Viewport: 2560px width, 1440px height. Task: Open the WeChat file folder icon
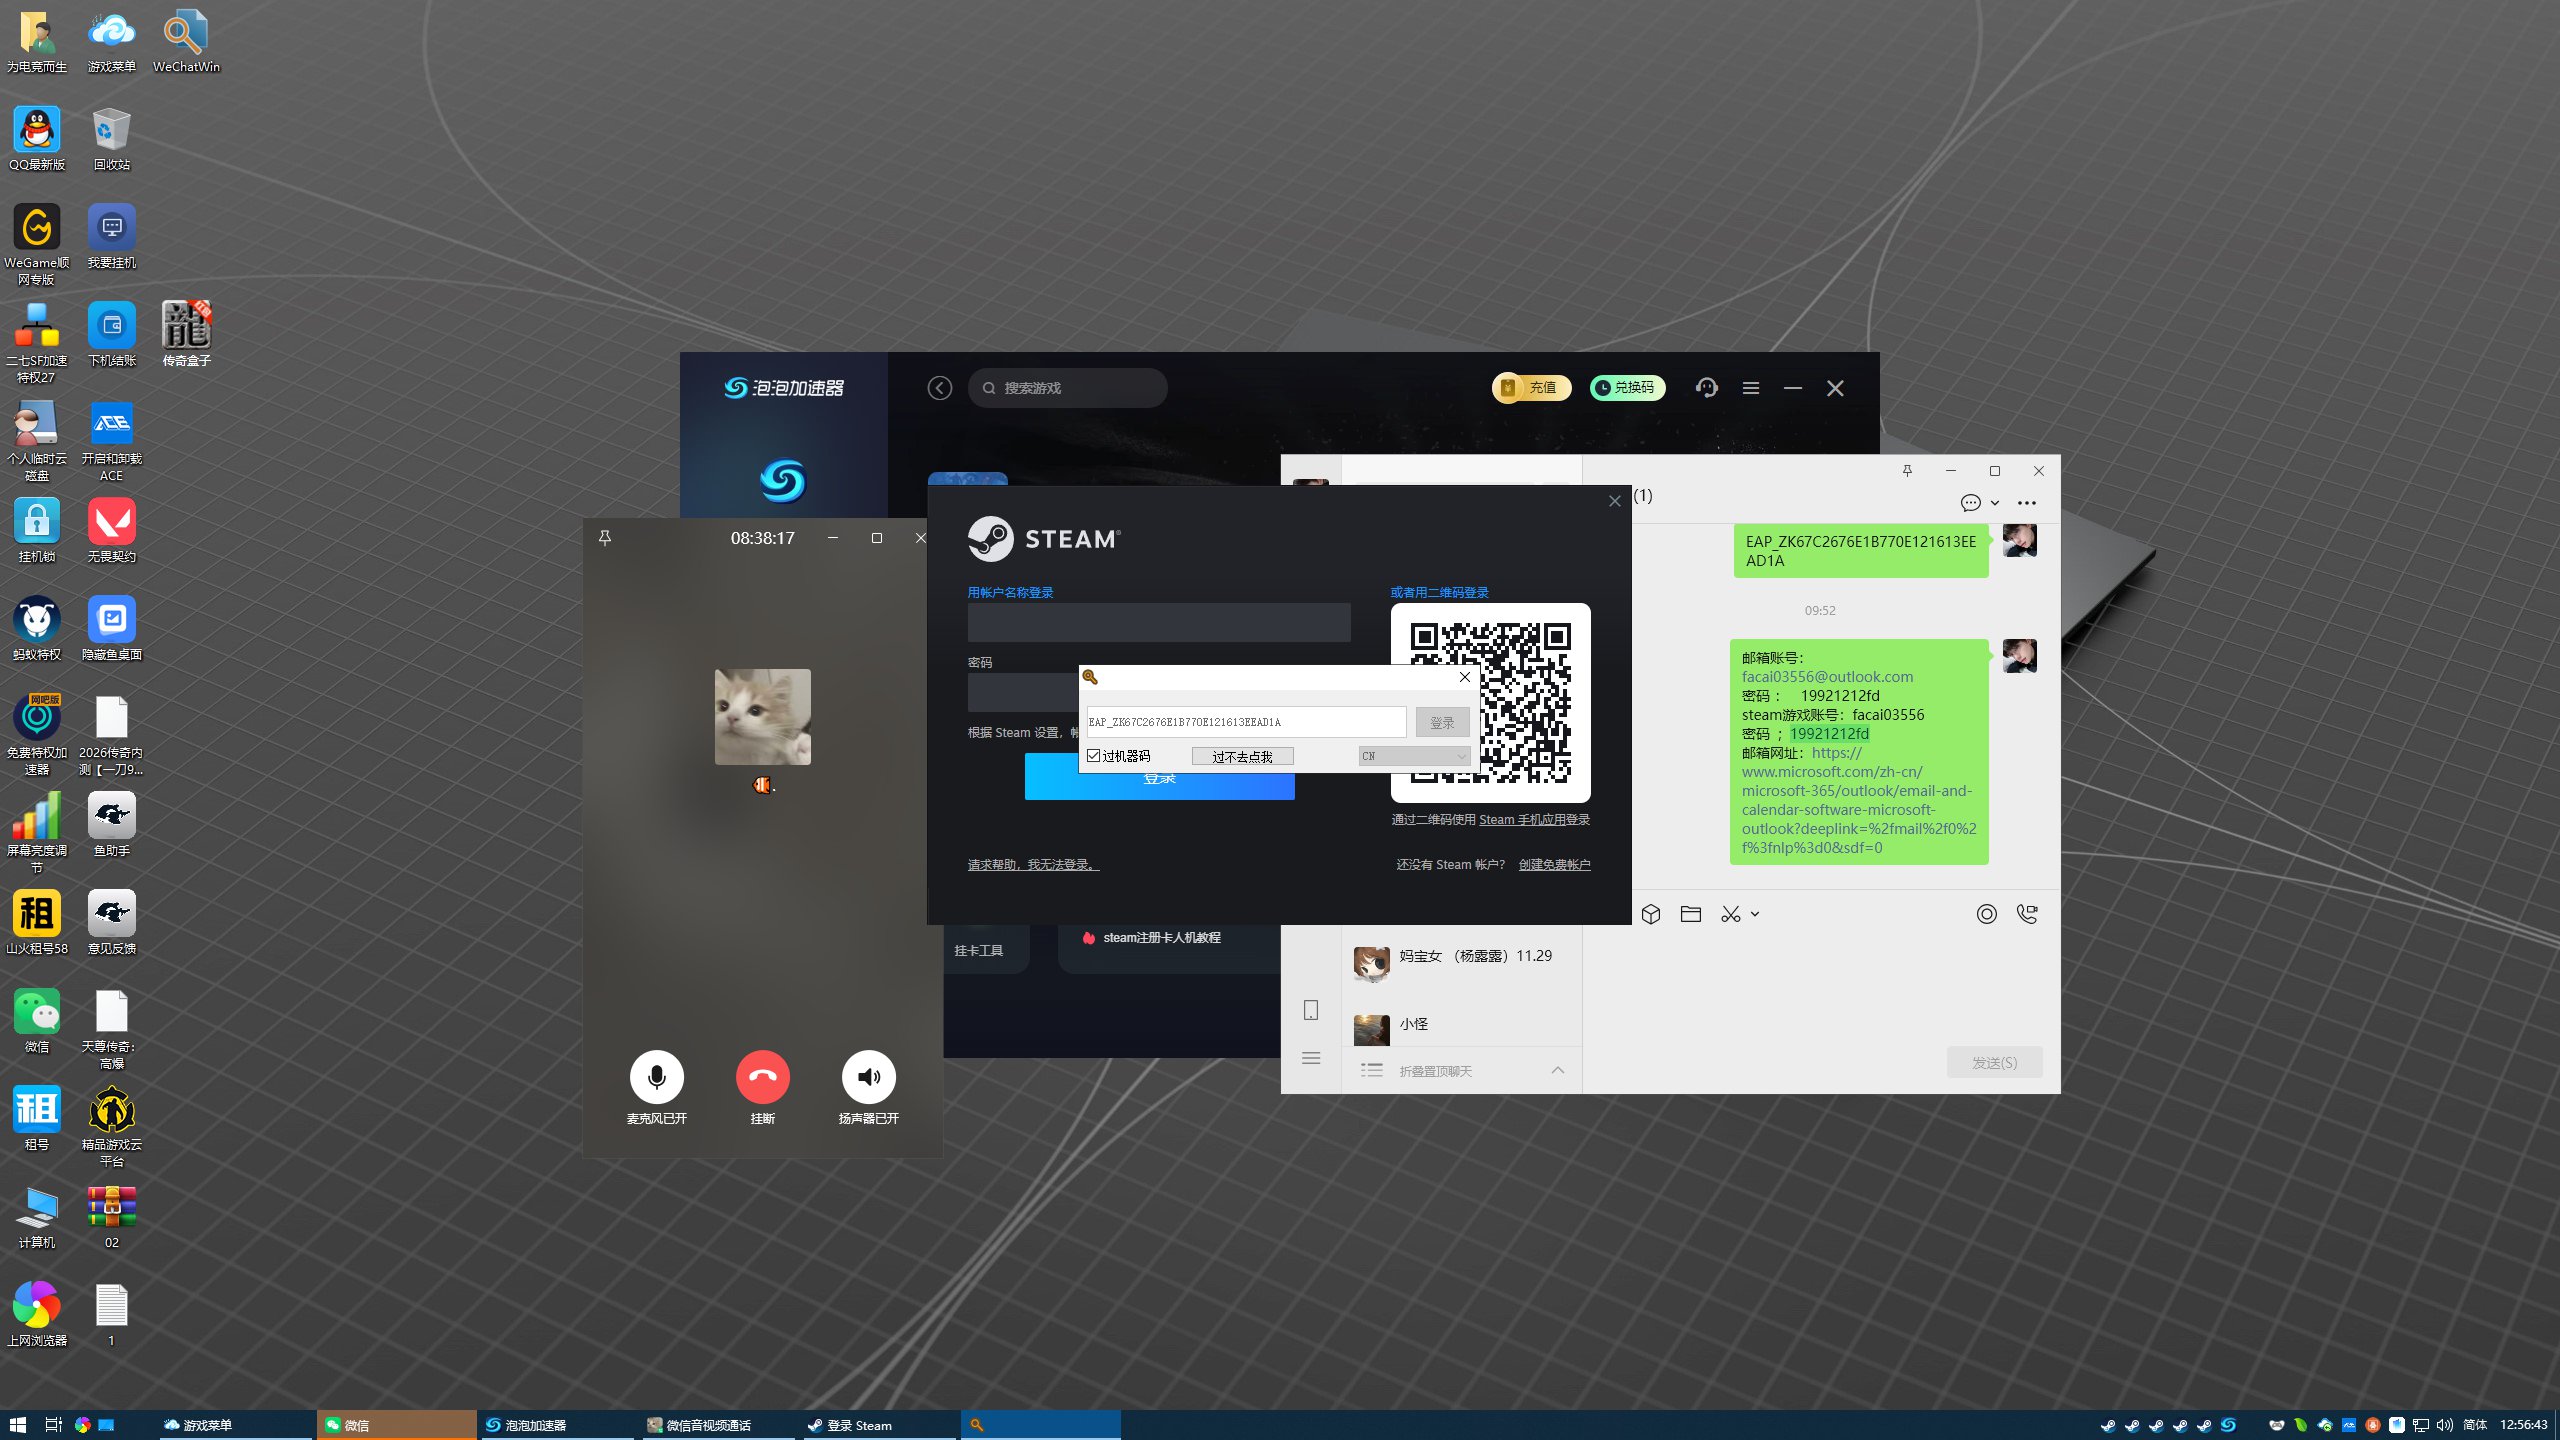[x=1690, y=914]
